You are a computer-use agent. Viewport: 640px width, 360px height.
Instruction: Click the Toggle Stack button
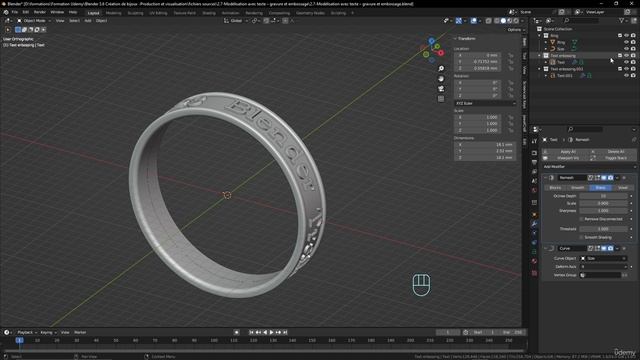point(613,158)
